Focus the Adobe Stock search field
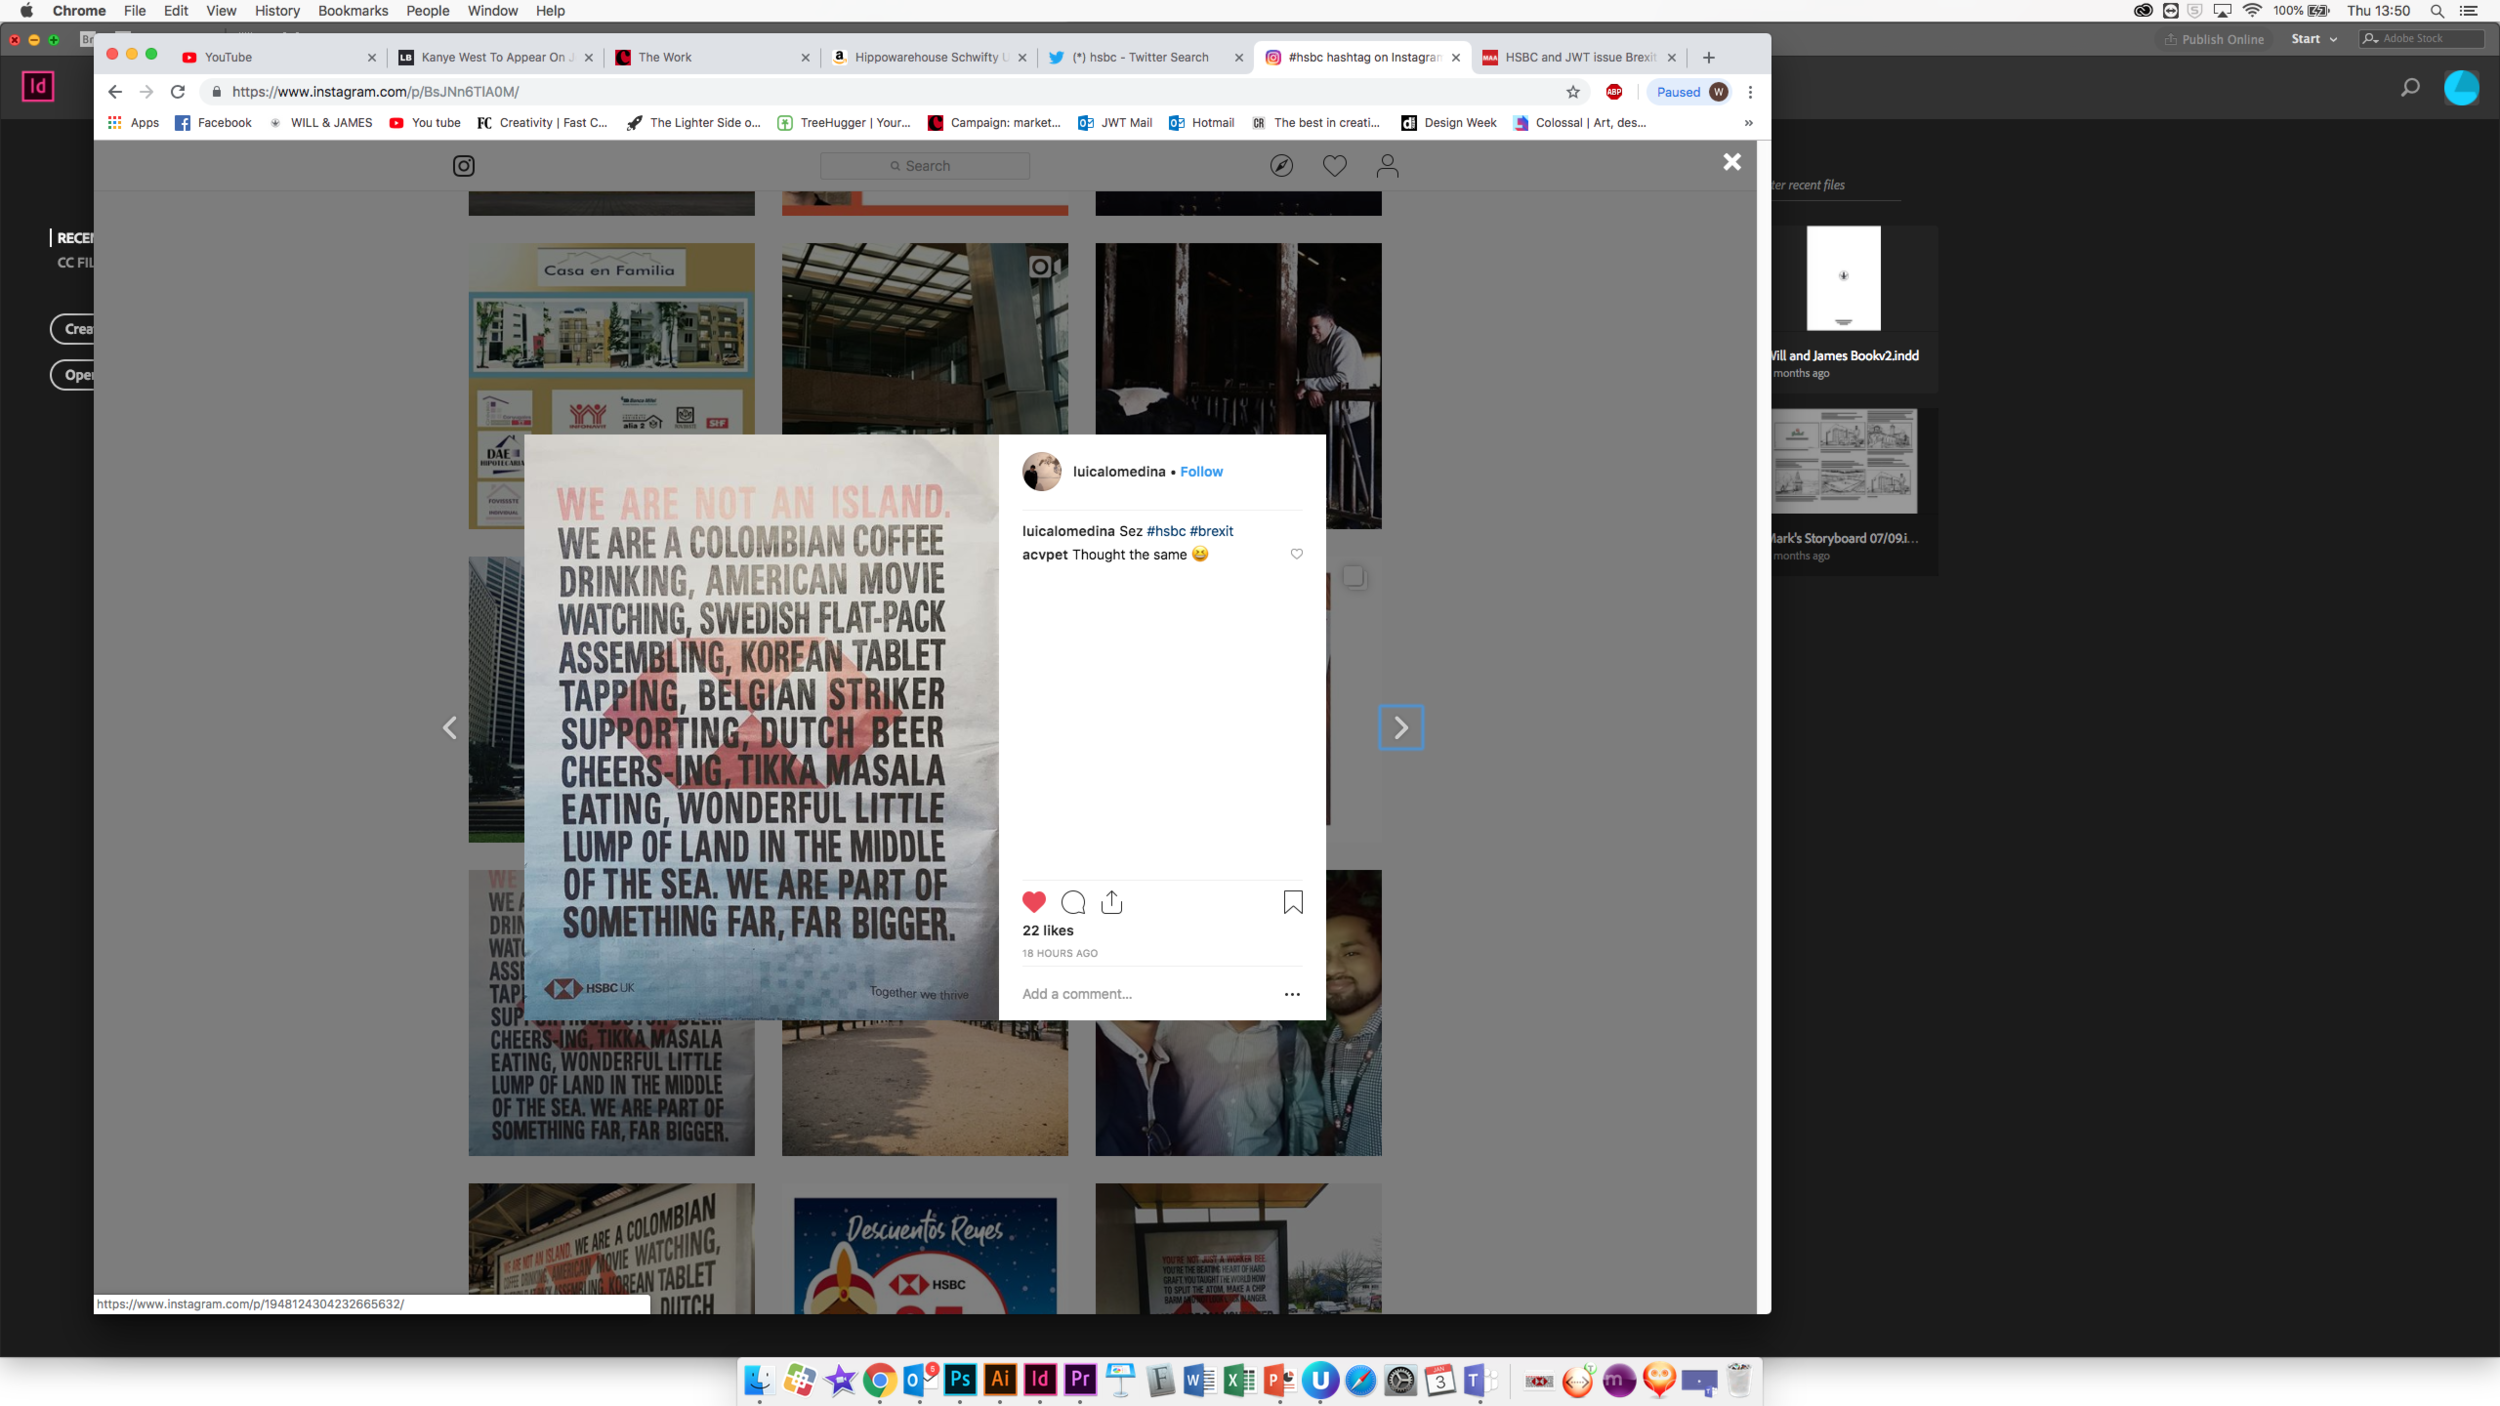Viewport: 2500px width, 1406px height. [x=2421, y=39]
